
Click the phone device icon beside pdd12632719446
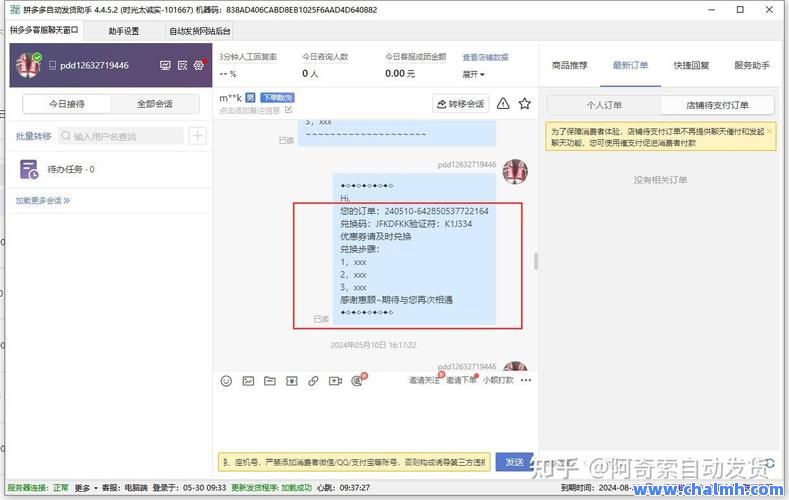tap(52, 65)
